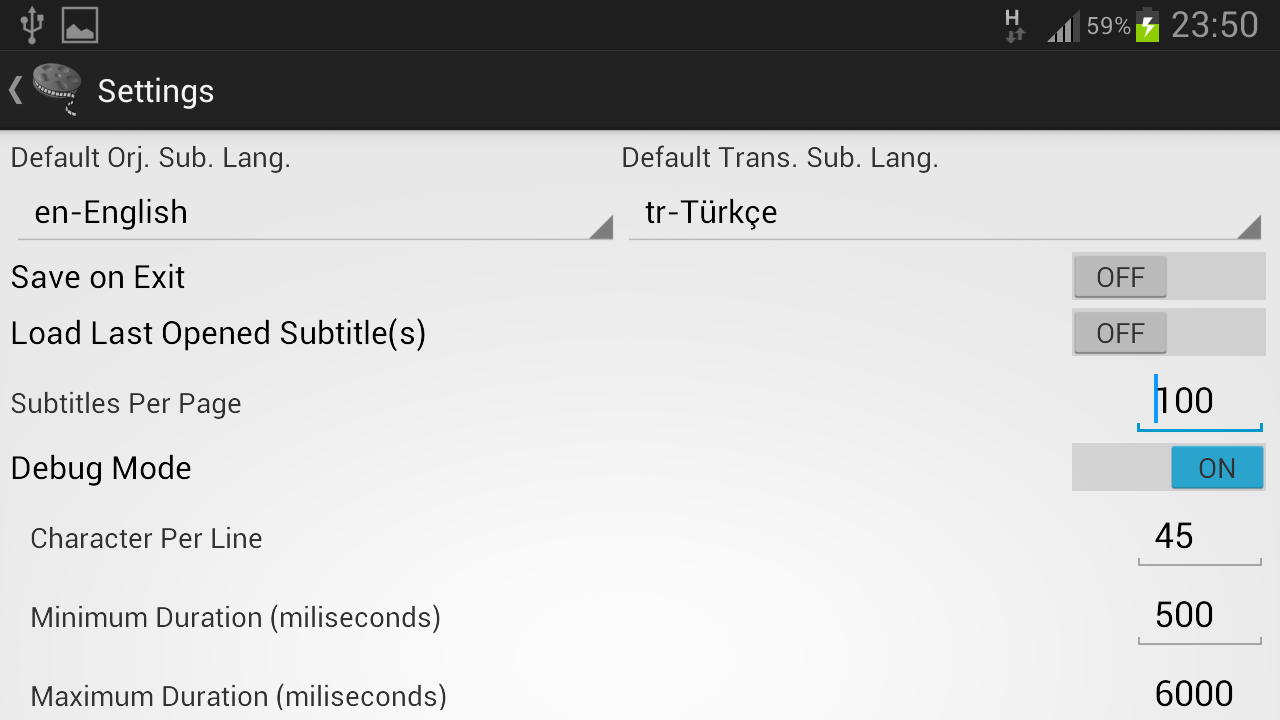
Task: Tap the H data network icon
Action: 1014,25
